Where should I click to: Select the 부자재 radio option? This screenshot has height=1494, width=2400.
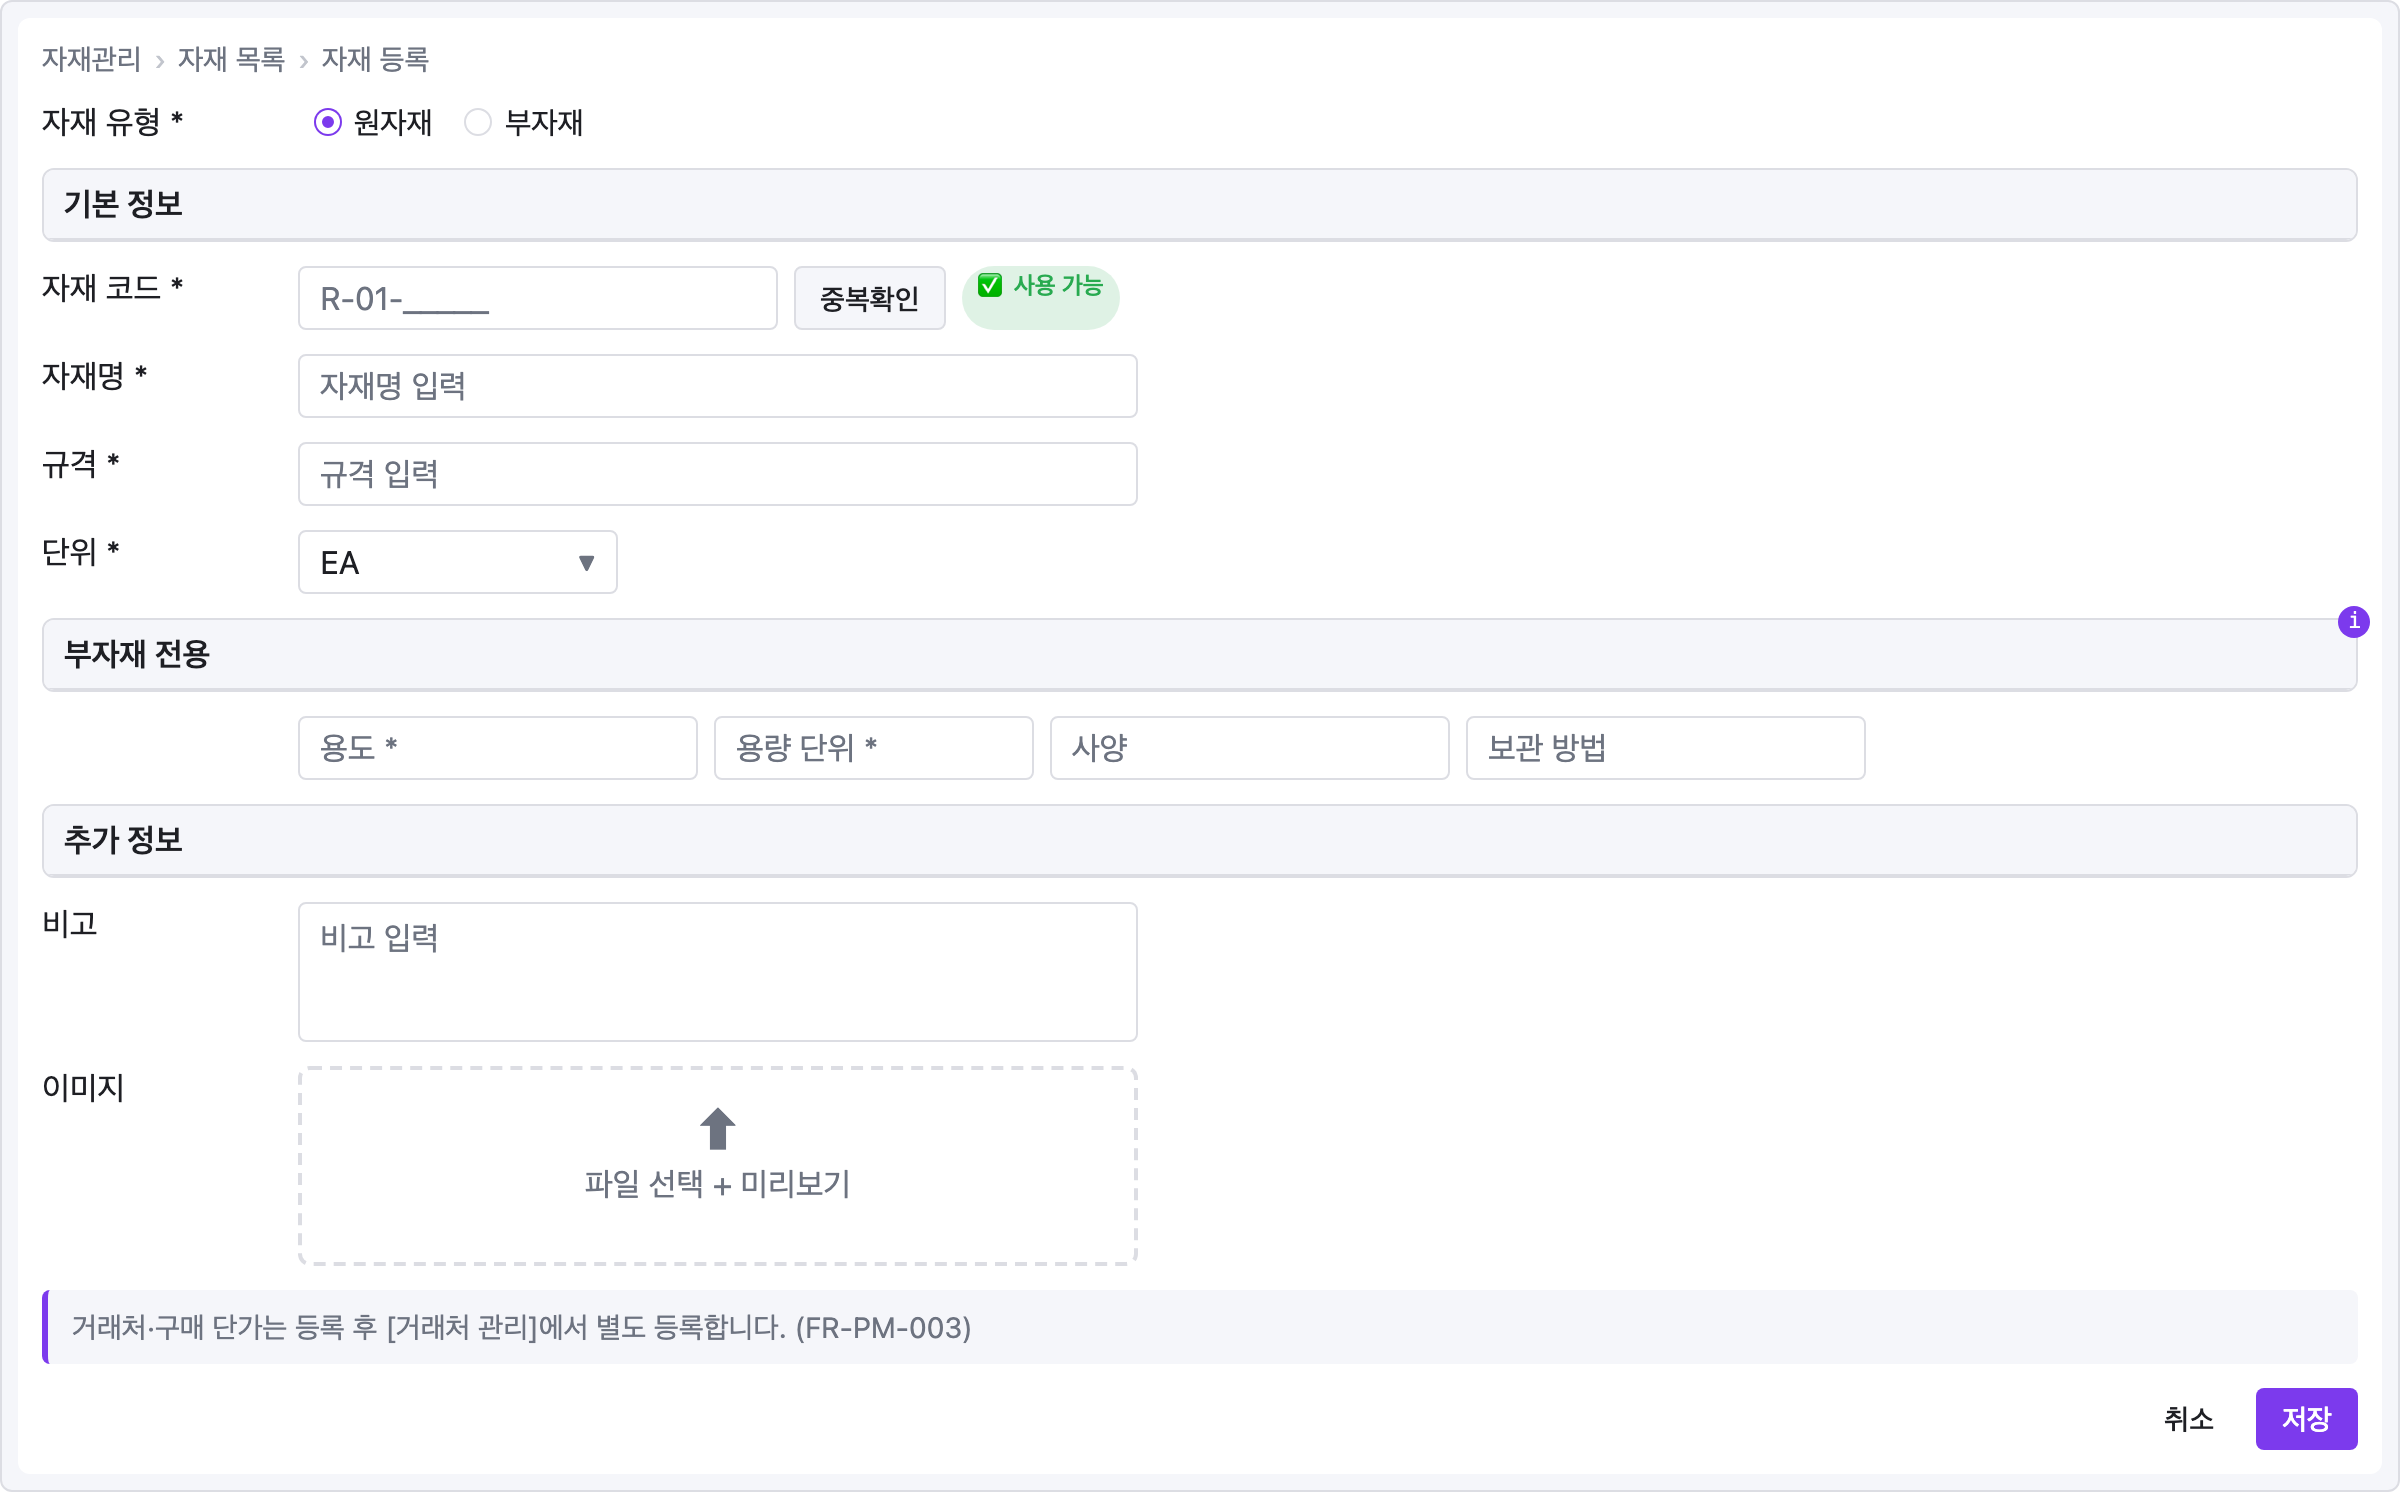click(479, 122)
